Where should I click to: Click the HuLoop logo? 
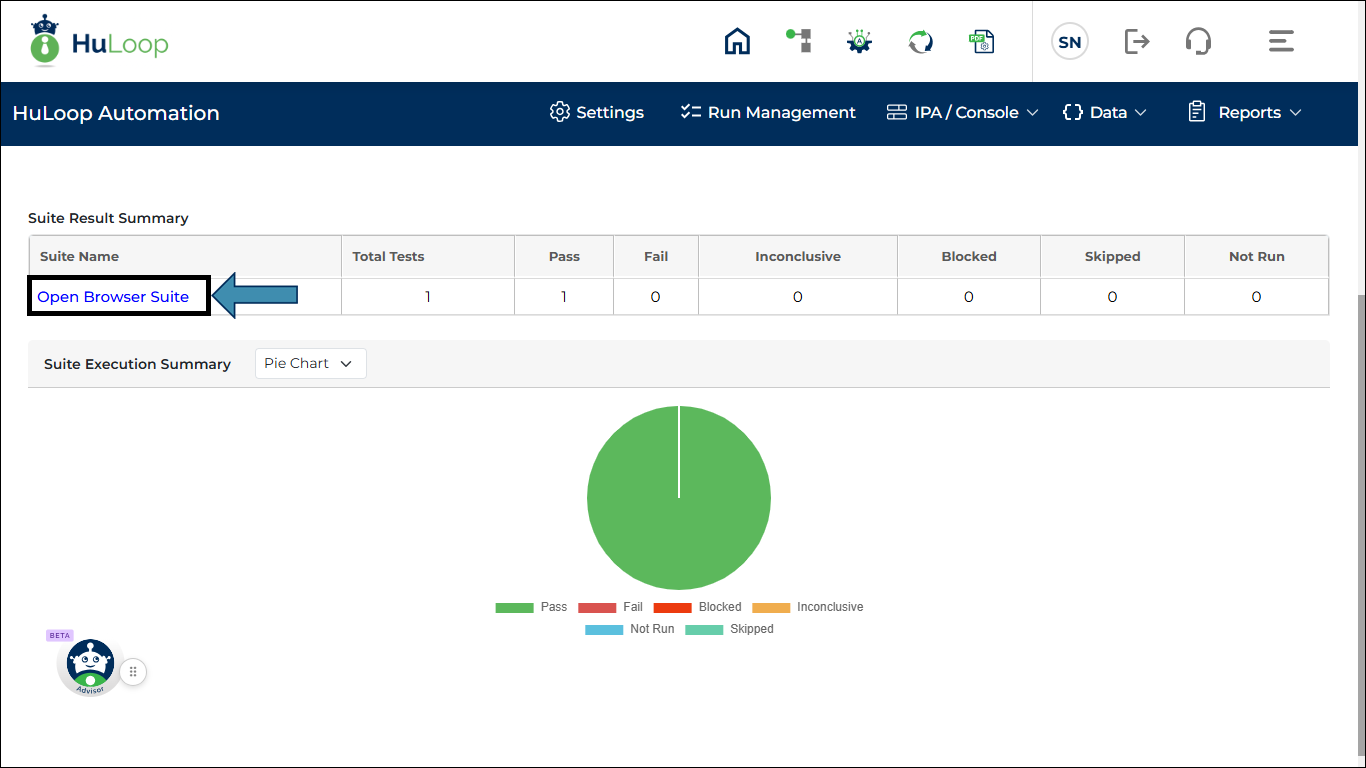click(99, 41)
